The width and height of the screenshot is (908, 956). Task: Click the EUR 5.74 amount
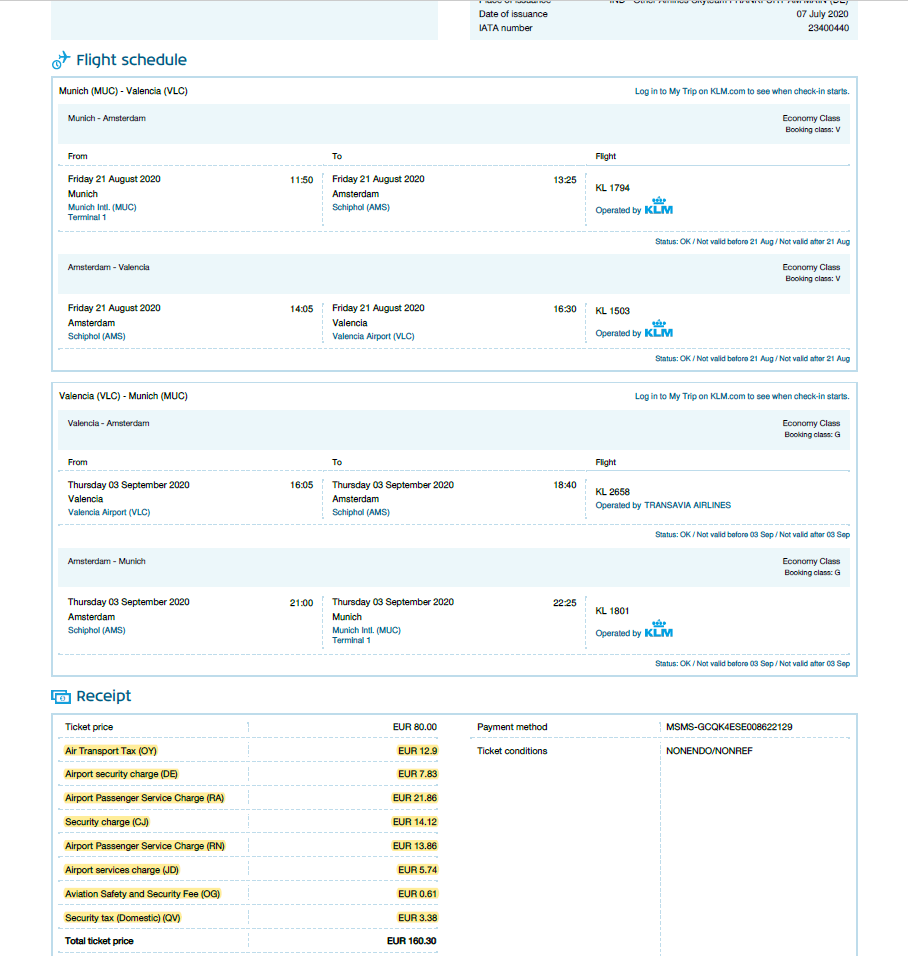[417, 870]
